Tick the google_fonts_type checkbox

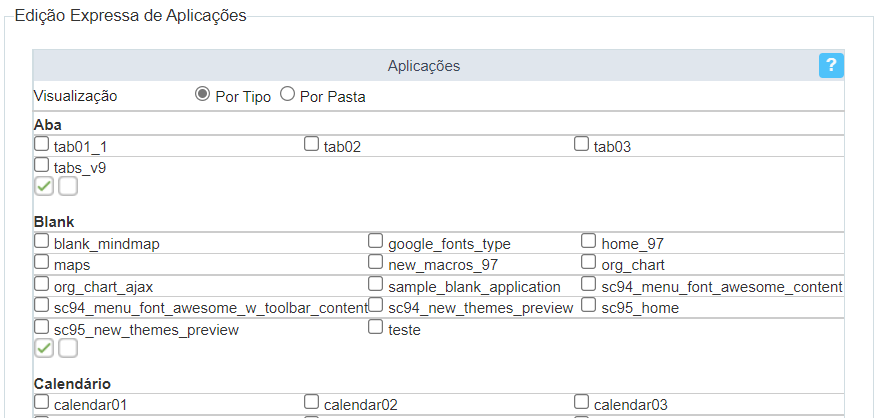pos(376,242)
